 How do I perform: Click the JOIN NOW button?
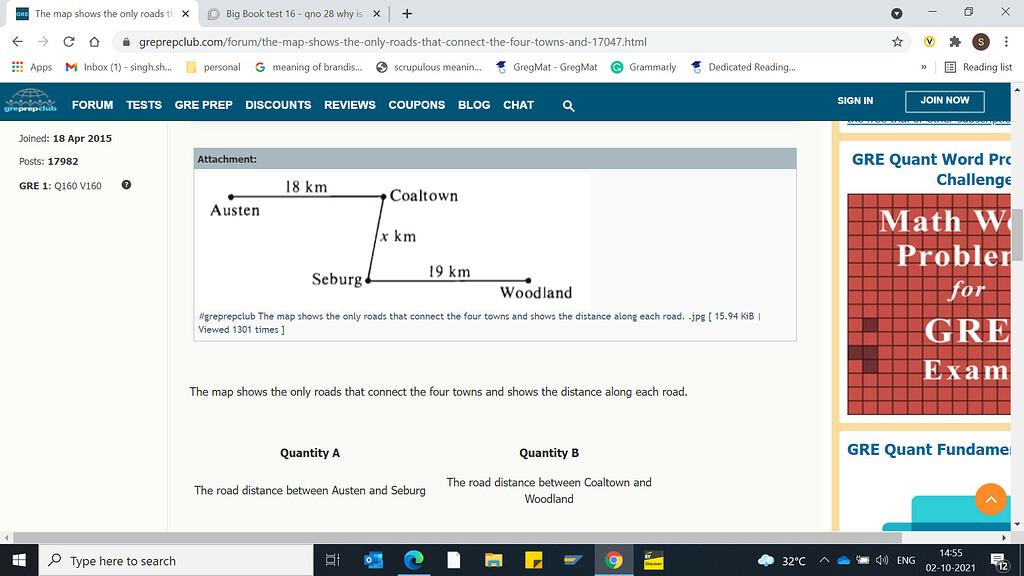[944, 101]
